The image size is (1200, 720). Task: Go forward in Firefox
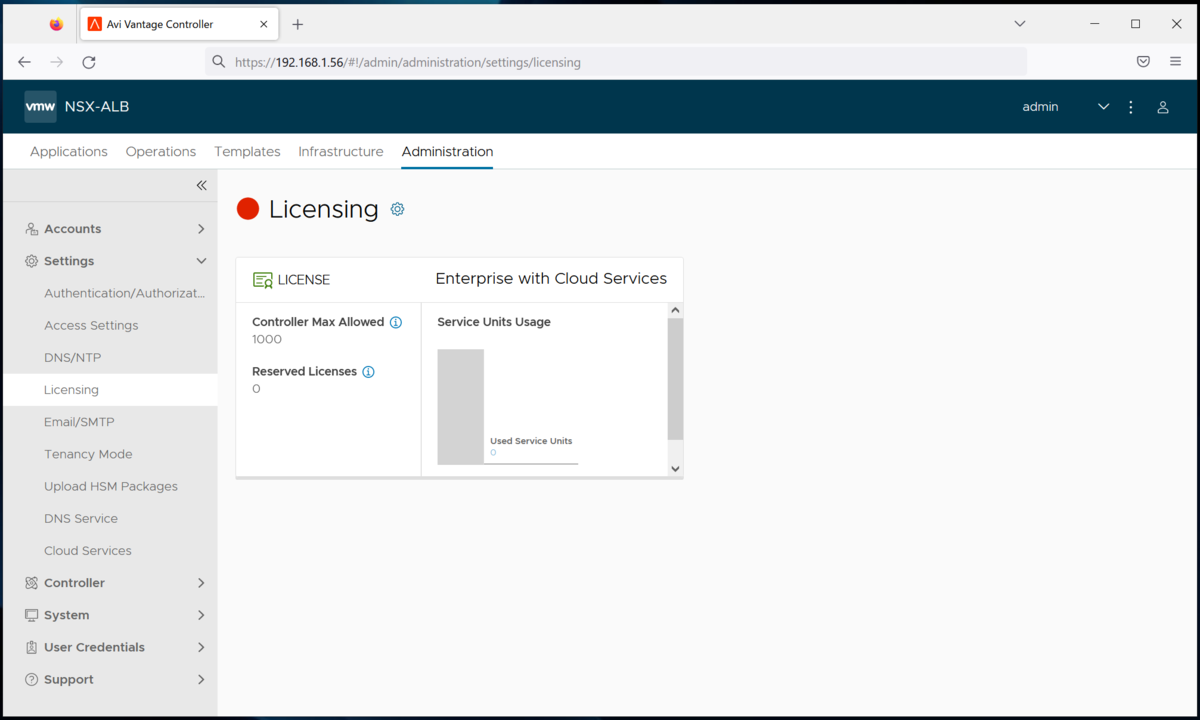(57, 62)
